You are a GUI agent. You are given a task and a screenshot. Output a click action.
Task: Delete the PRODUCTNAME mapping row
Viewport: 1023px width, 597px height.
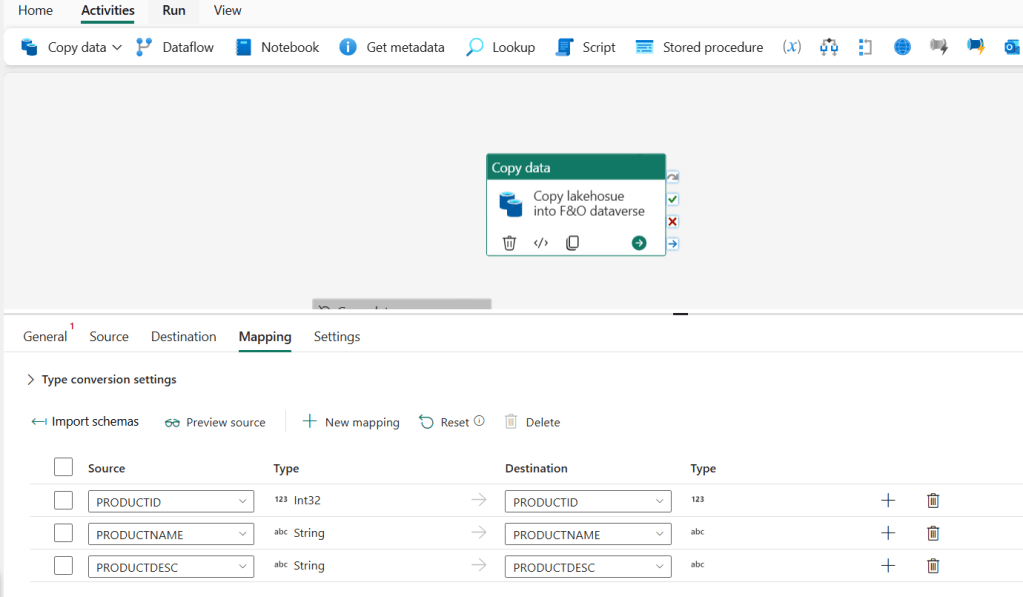[x=933, y=533]
